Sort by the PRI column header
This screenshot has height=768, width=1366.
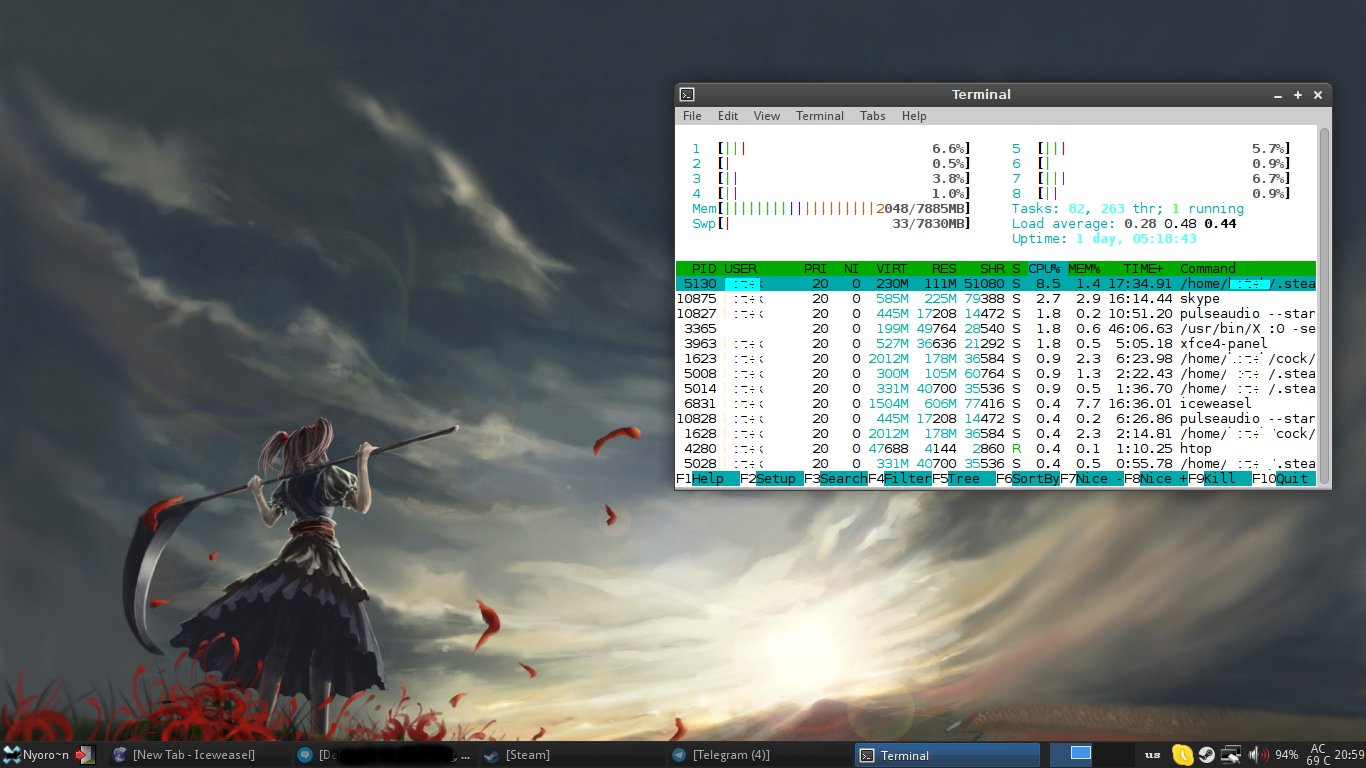(815, 269)
